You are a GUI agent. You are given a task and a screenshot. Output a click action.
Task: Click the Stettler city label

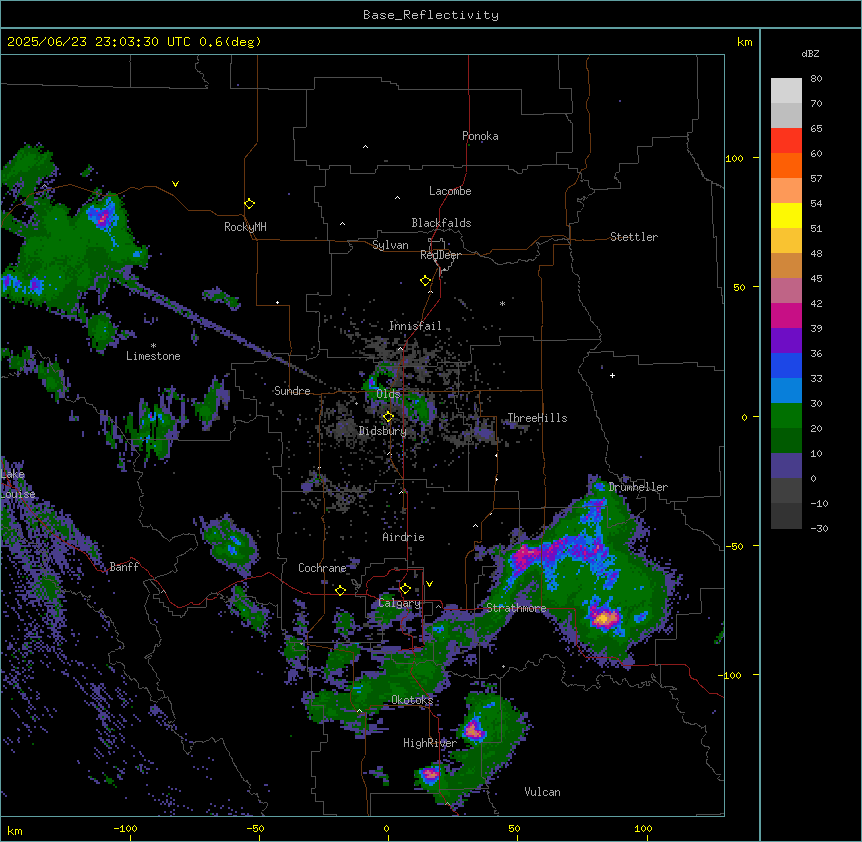[x=634, y=237]
